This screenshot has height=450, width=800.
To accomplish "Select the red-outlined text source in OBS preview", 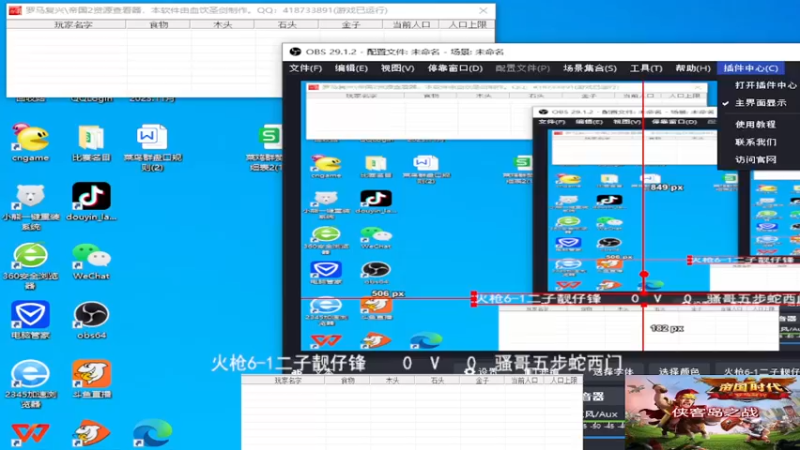I will [635, 299].
